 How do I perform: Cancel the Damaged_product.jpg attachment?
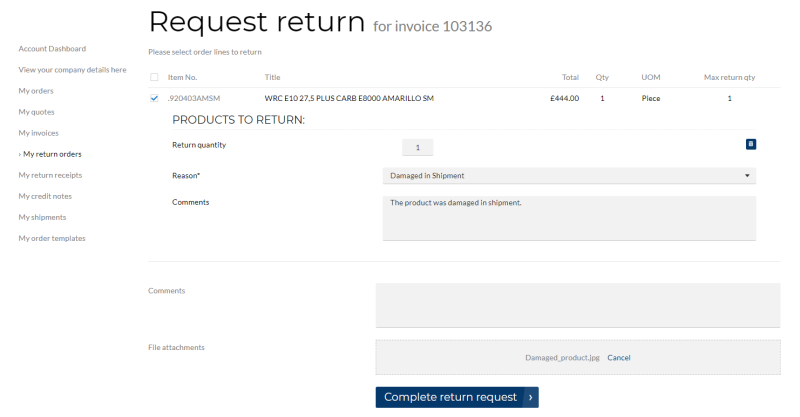click(618, 358)
